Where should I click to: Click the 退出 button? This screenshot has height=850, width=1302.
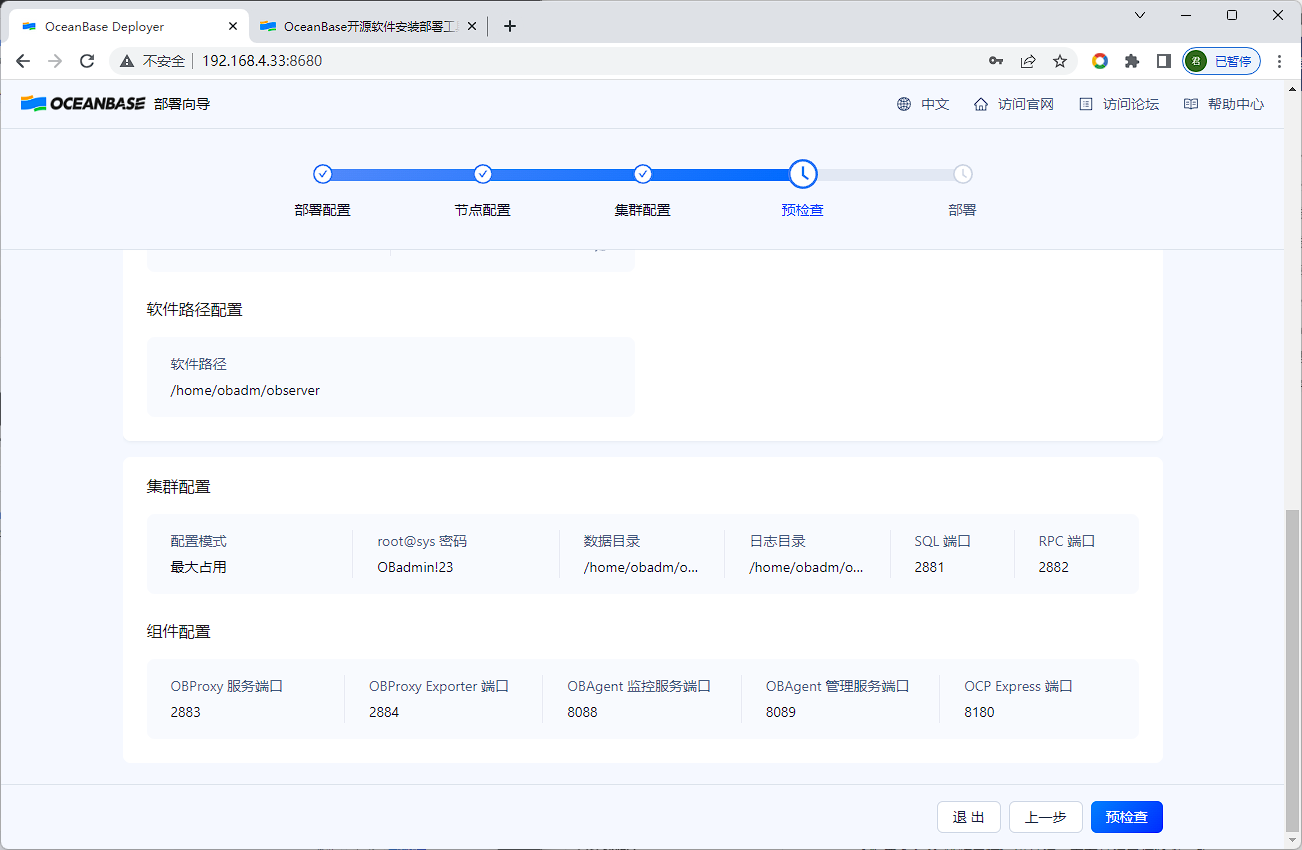pos(969,817)
